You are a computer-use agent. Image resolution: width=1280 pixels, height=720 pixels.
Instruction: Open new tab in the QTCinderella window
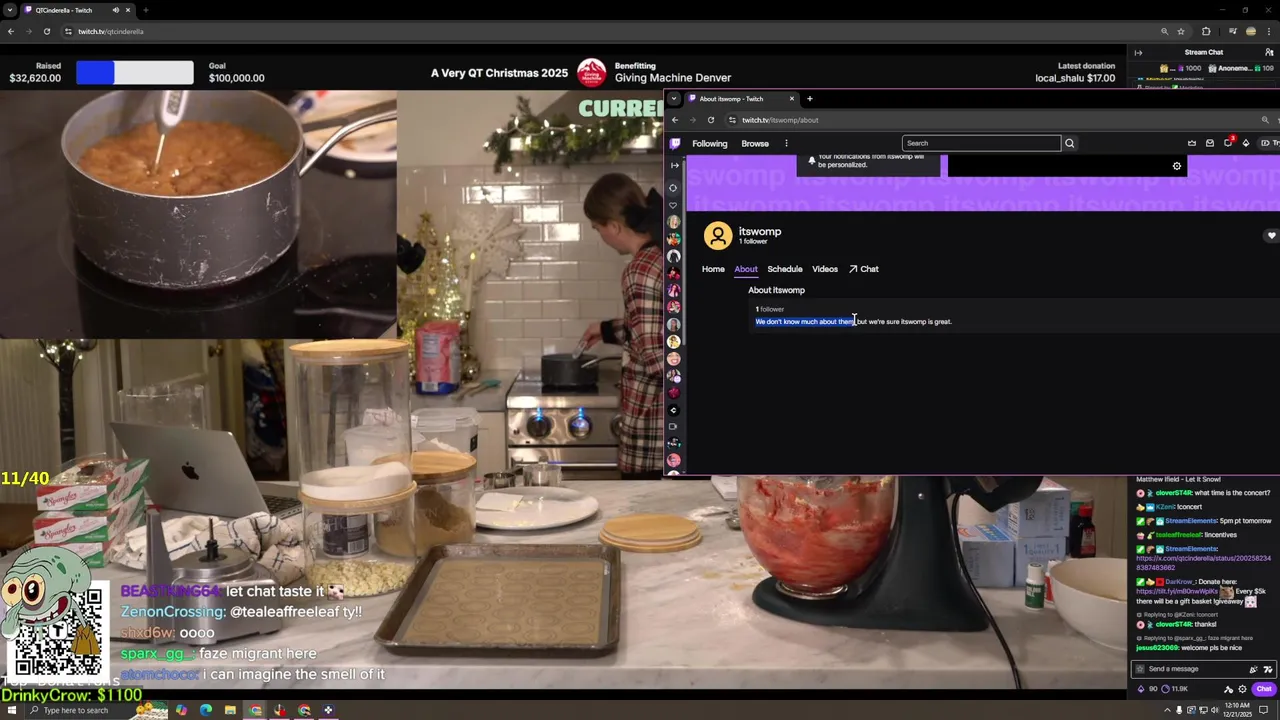point(146,10)
